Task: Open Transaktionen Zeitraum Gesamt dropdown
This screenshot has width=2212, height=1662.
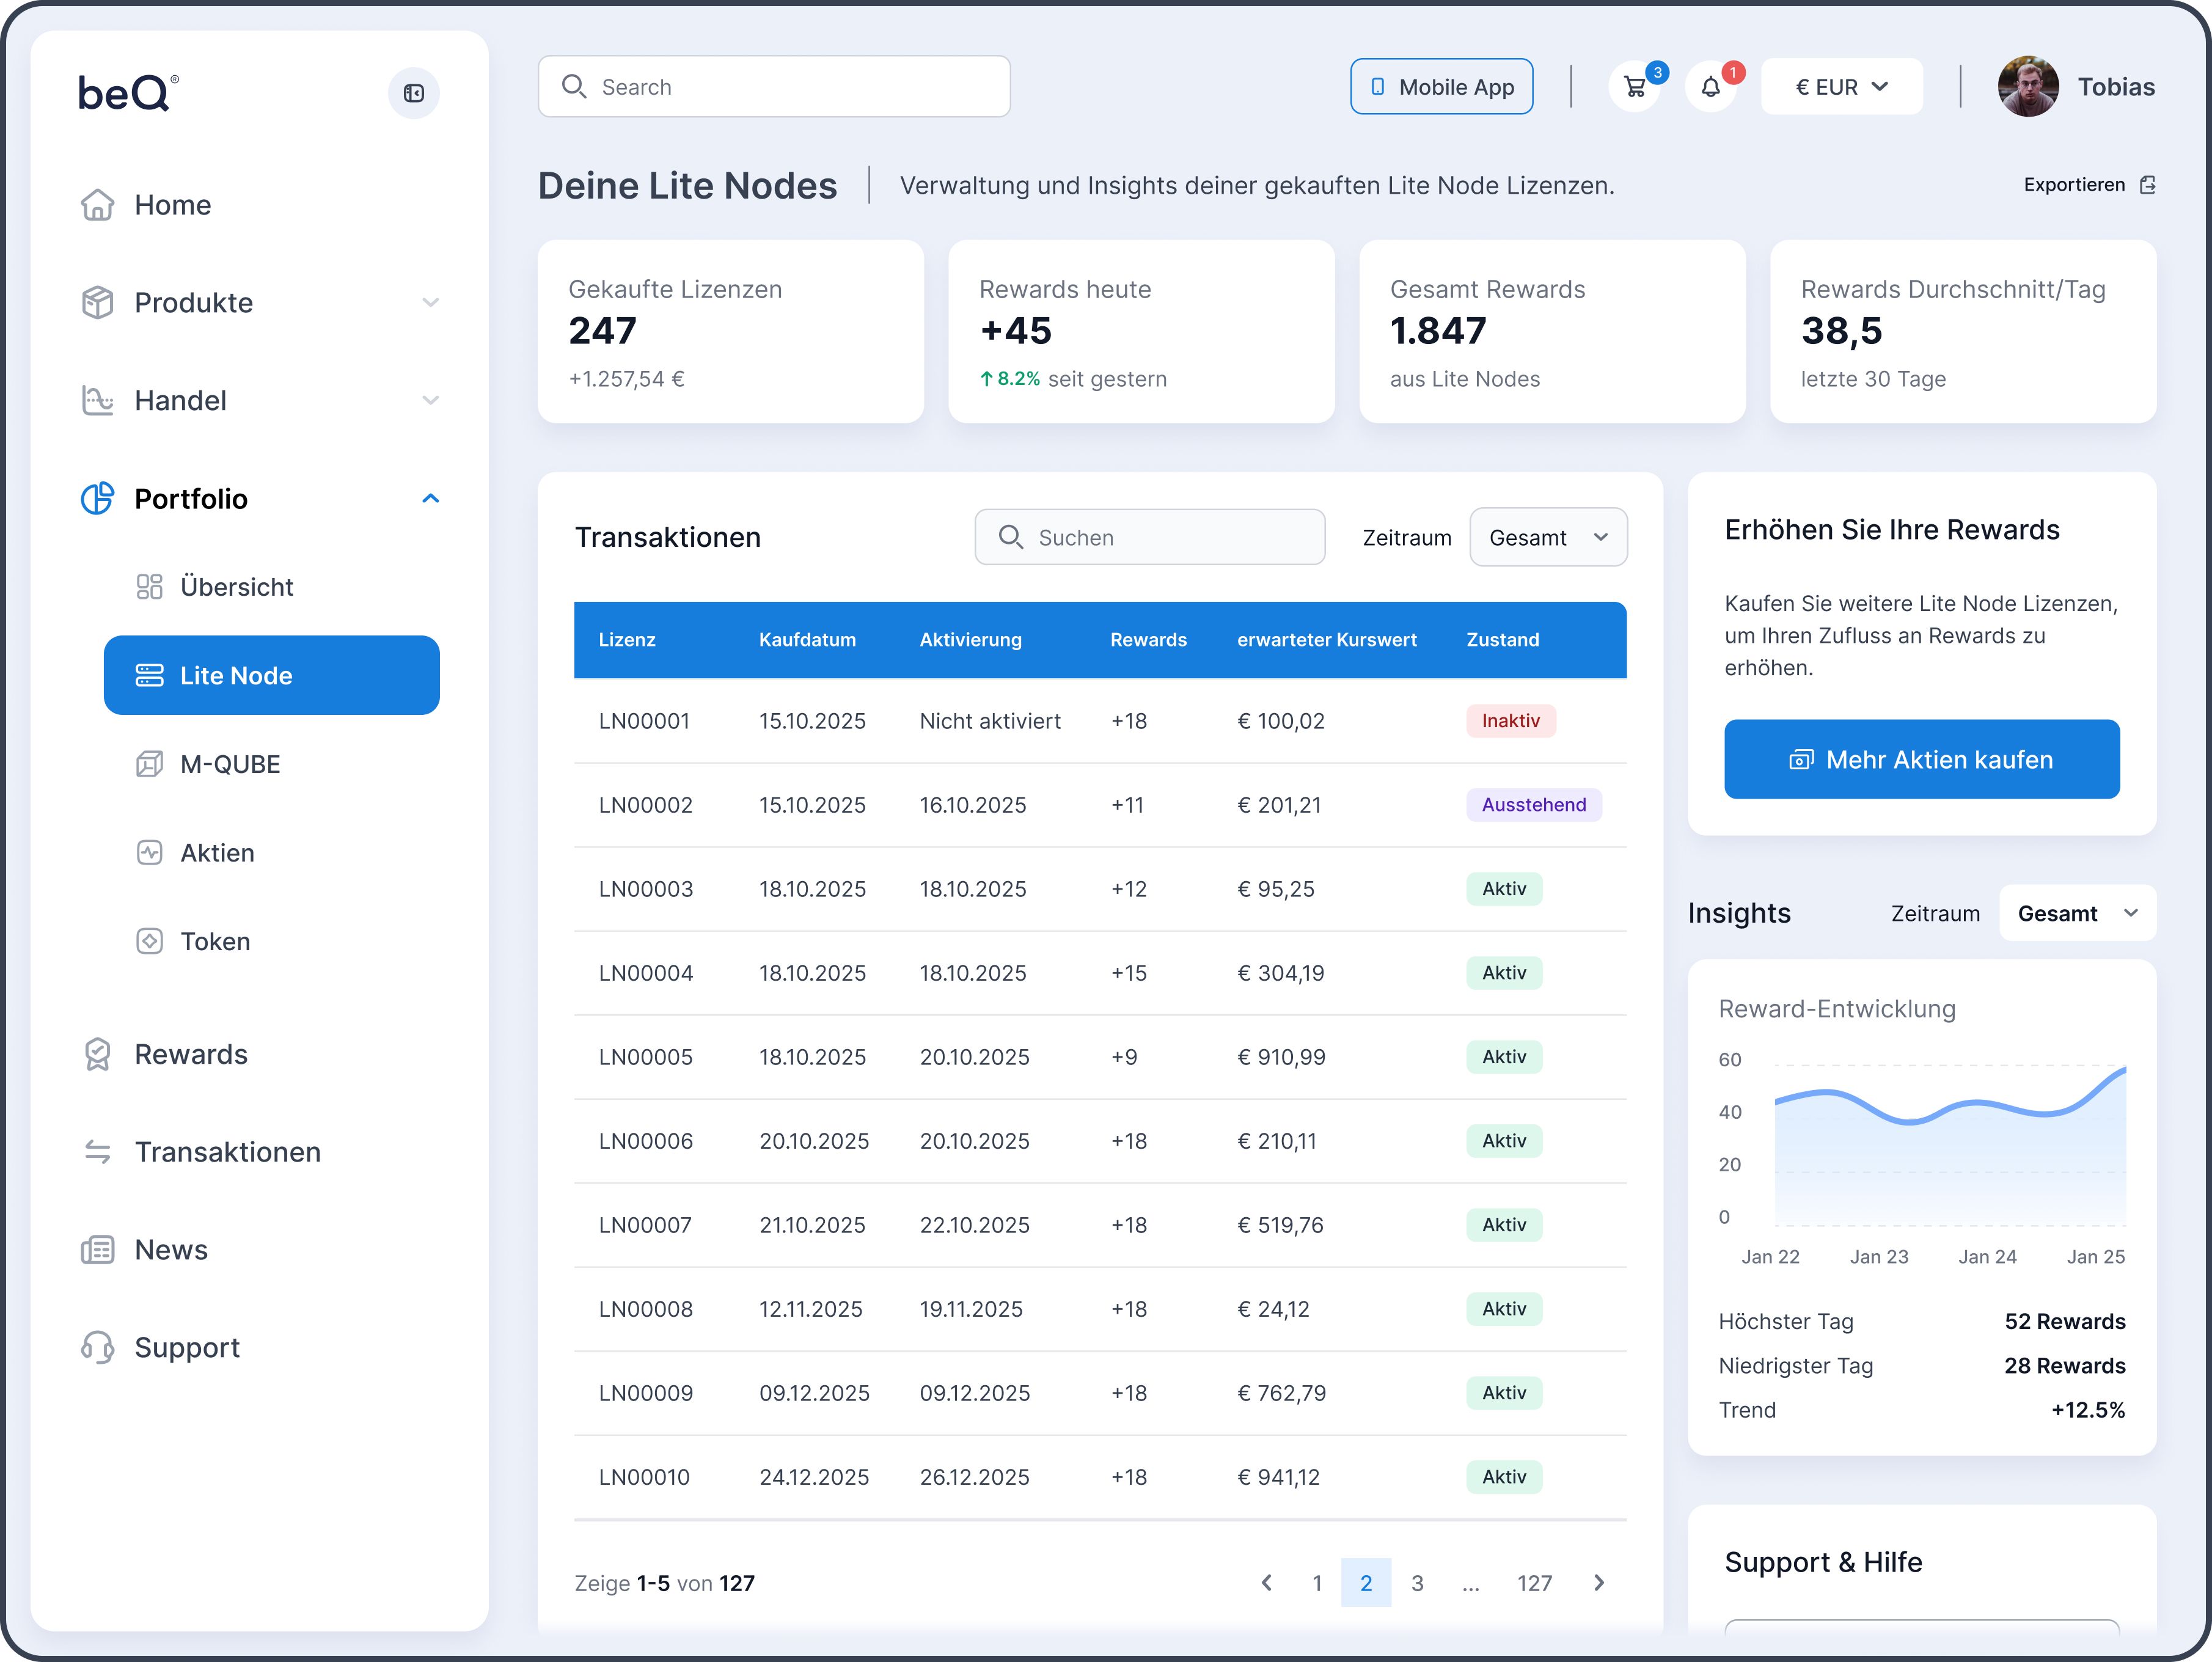Action: (1547, 537)
